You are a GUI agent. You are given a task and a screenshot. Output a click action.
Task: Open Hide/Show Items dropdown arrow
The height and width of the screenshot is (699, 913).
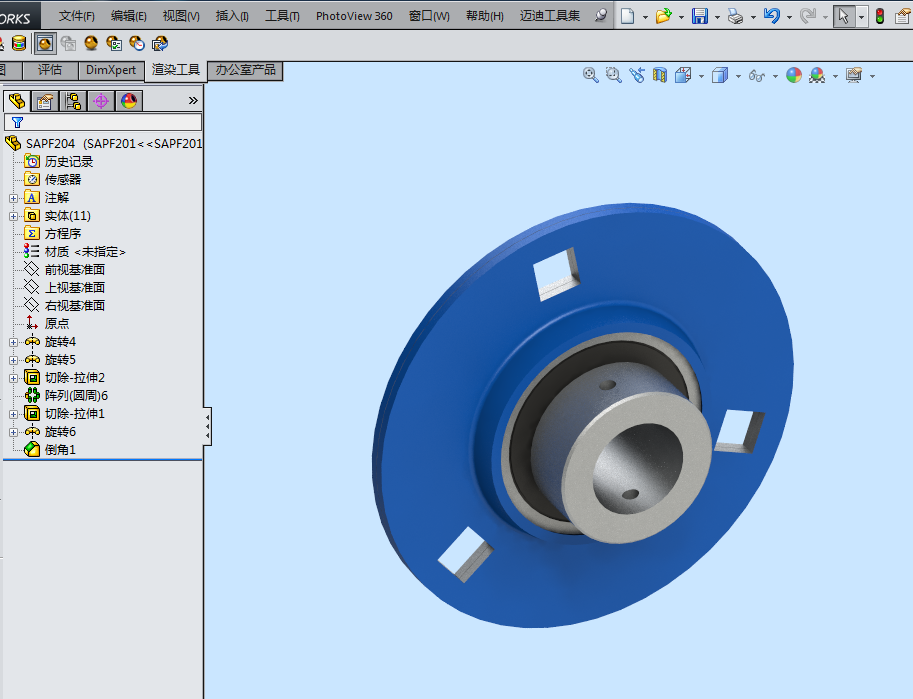point(775,76)
